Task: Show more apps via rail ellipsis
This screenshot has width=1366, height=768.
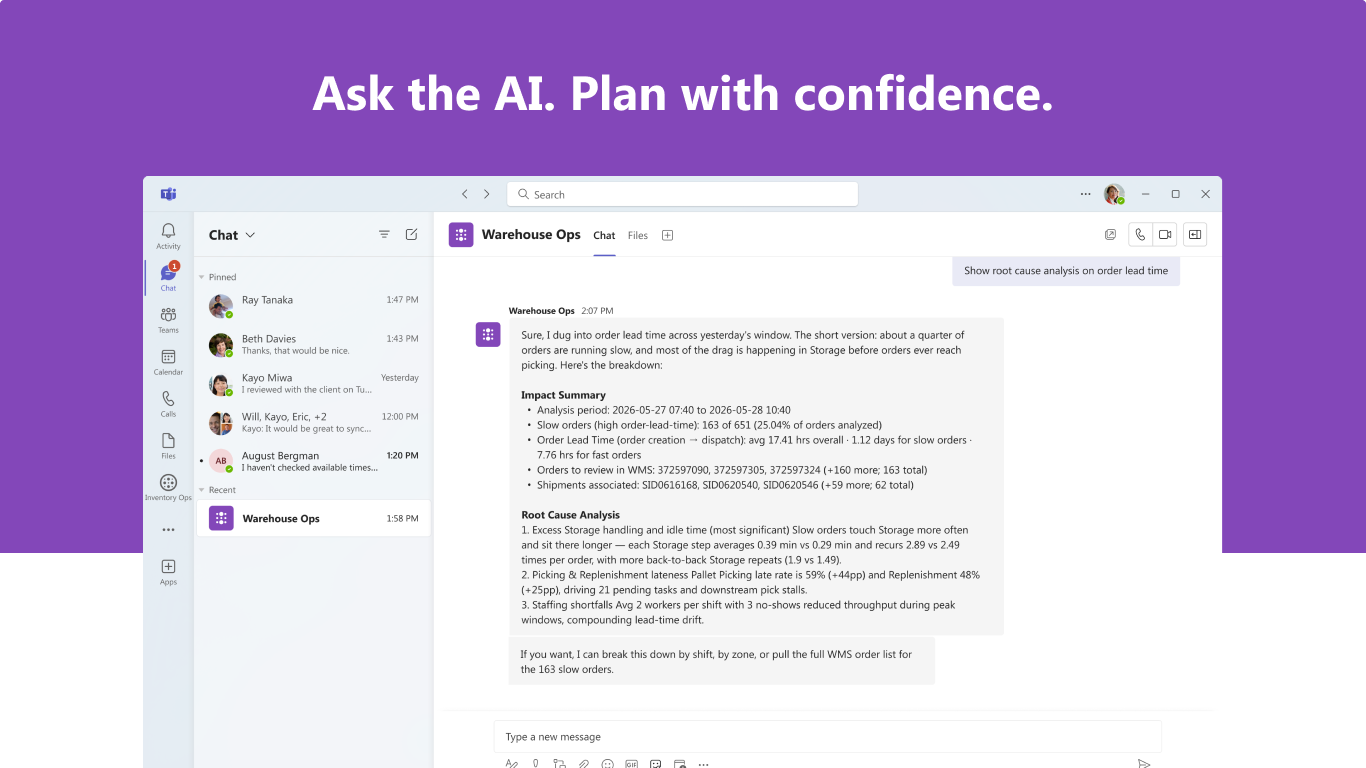Action: pyautogui.click(x=168, y=530)
